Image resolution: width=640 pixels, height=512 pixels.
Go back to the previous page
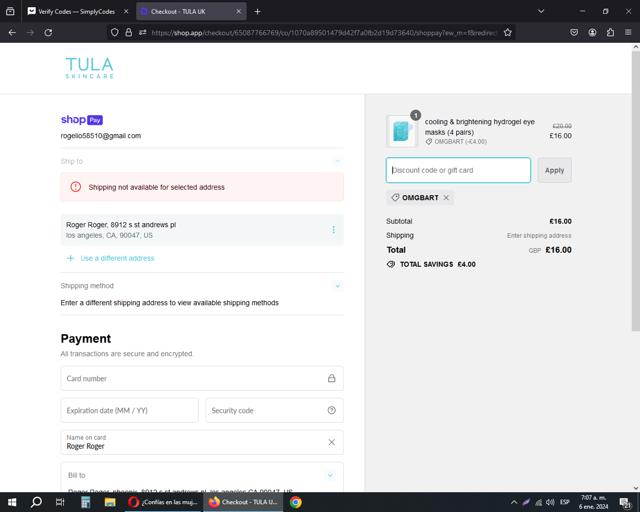click(x=12, y=33)
